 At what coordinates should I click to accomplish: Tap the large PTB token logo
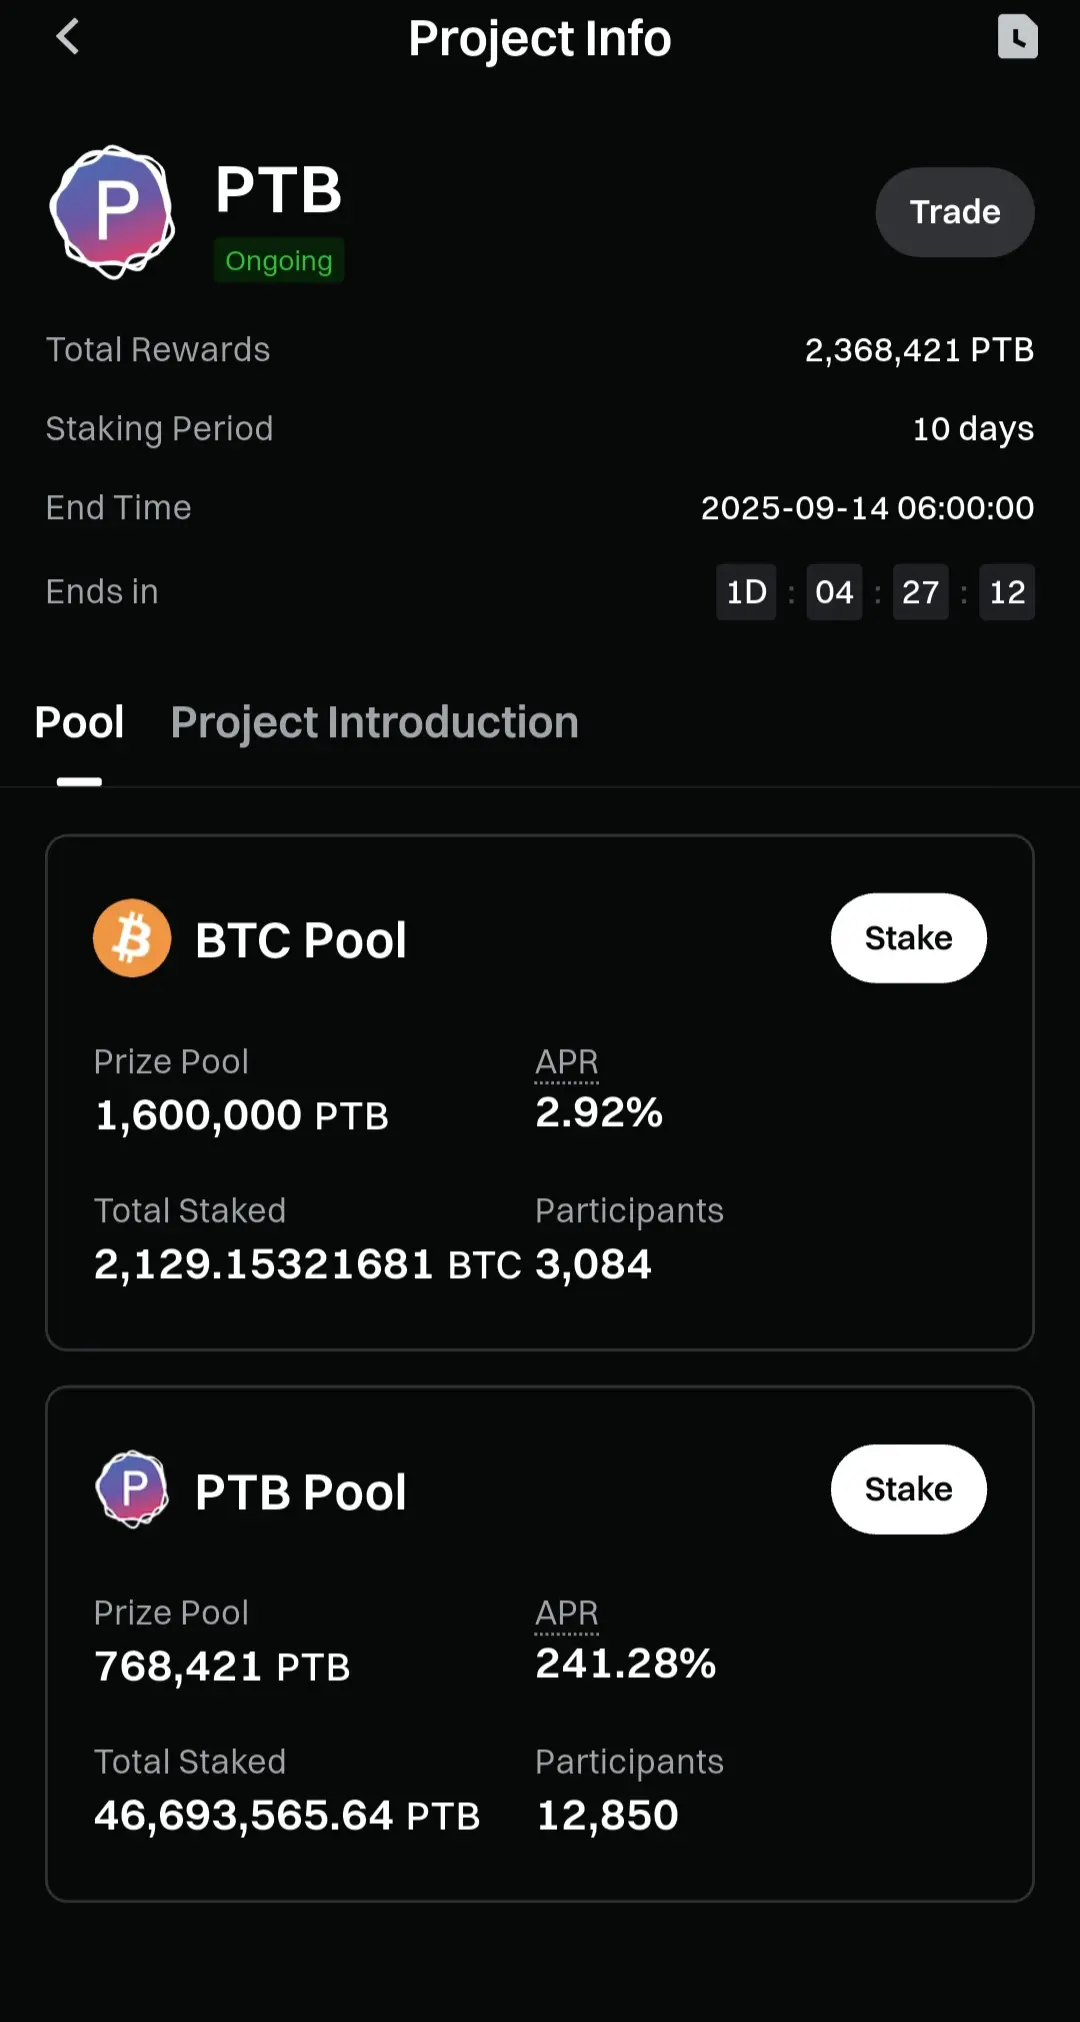(x=112, y=212)
